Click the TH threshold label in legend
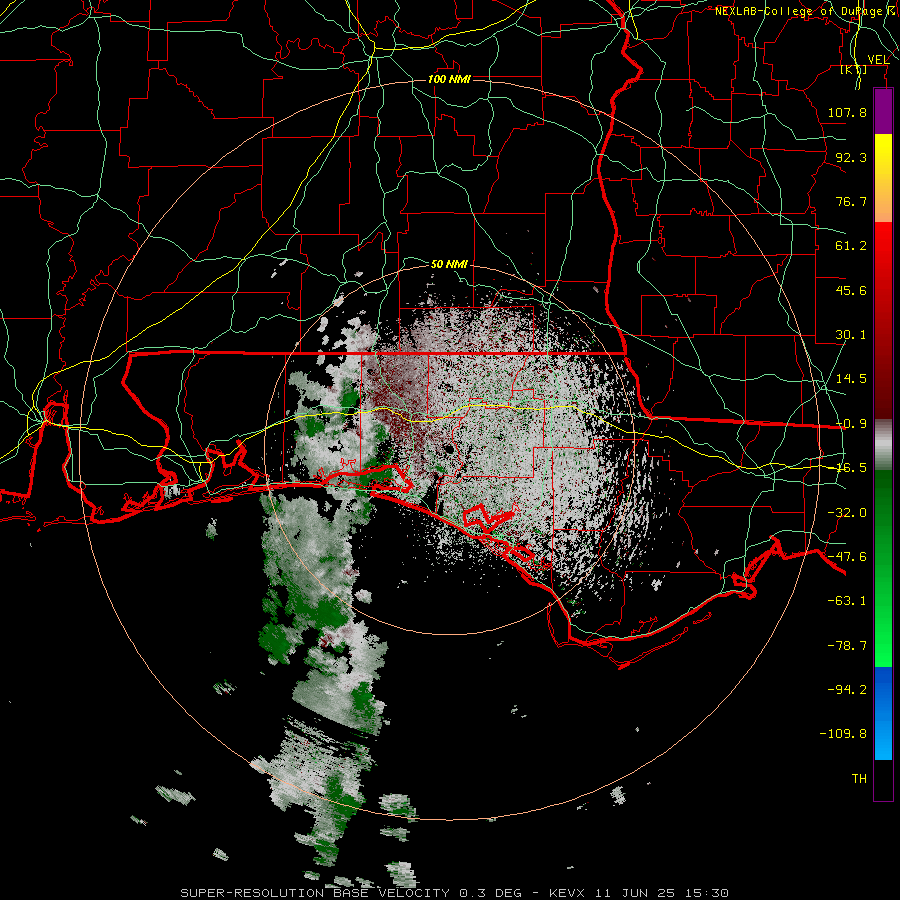The width and height of the screenshot is (900, 900). coord(859,779)
